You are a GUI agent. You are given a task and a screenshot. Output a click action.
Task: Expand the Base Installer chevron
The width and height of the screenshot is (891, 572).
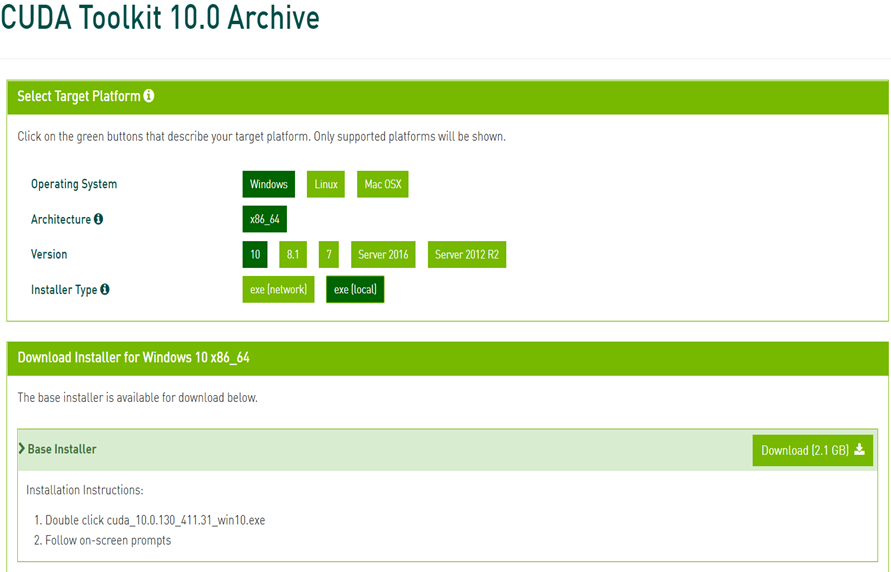click(22, 449)
